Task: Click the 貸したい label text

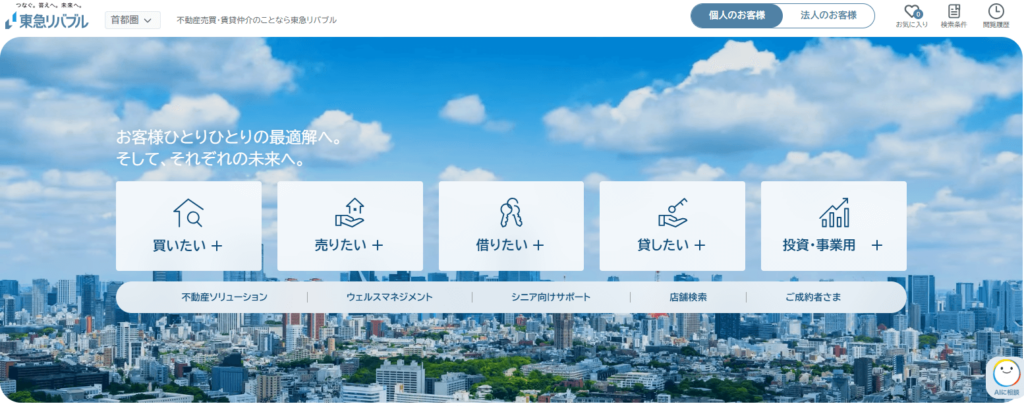Action: point(663,246)
